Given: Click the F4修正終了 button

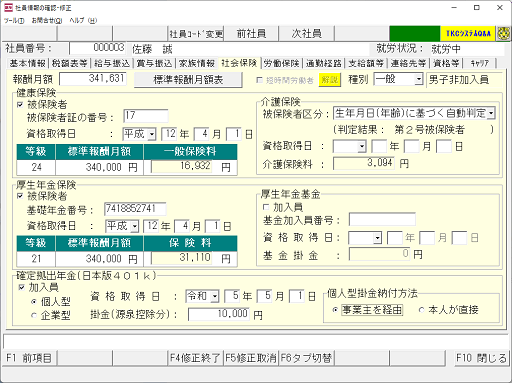Looking at the screenshot, I should coord(195,358).
